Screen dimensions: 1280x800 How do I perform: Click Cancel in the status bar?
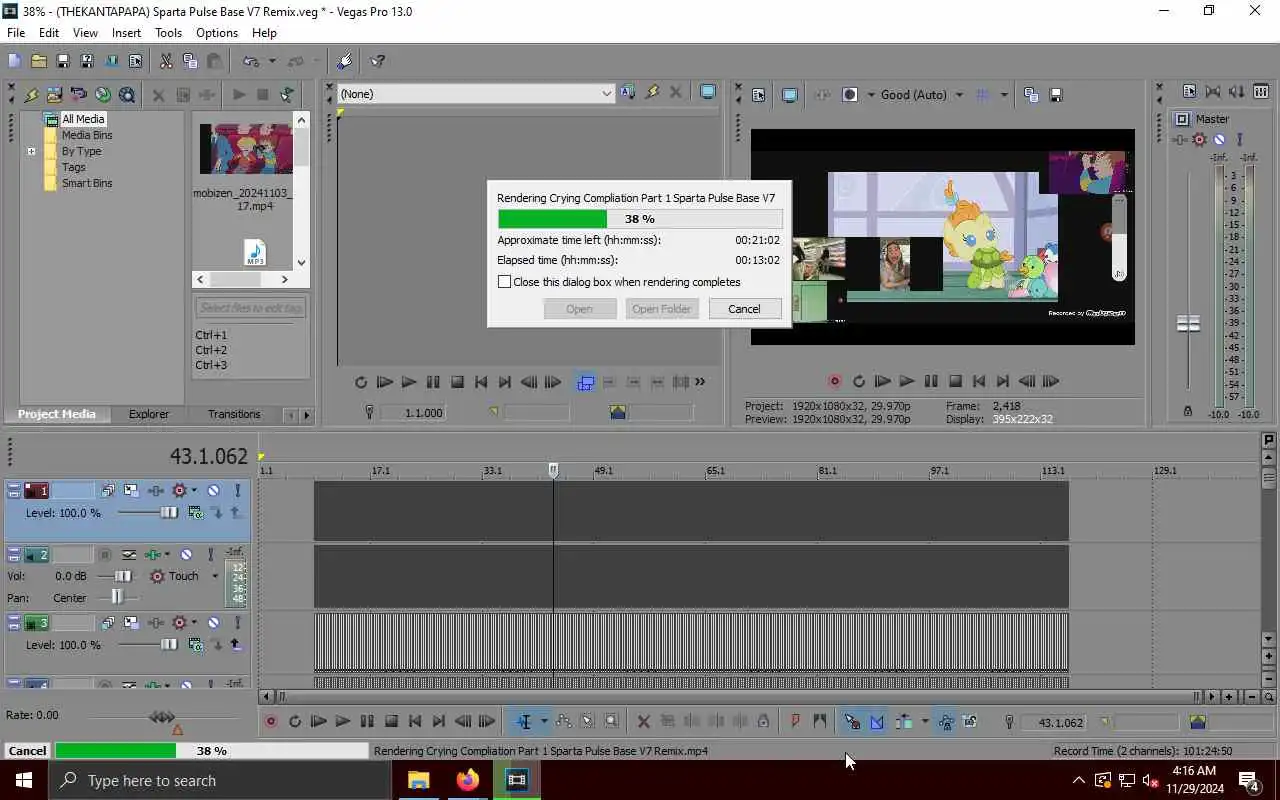[x=27, y=751]
